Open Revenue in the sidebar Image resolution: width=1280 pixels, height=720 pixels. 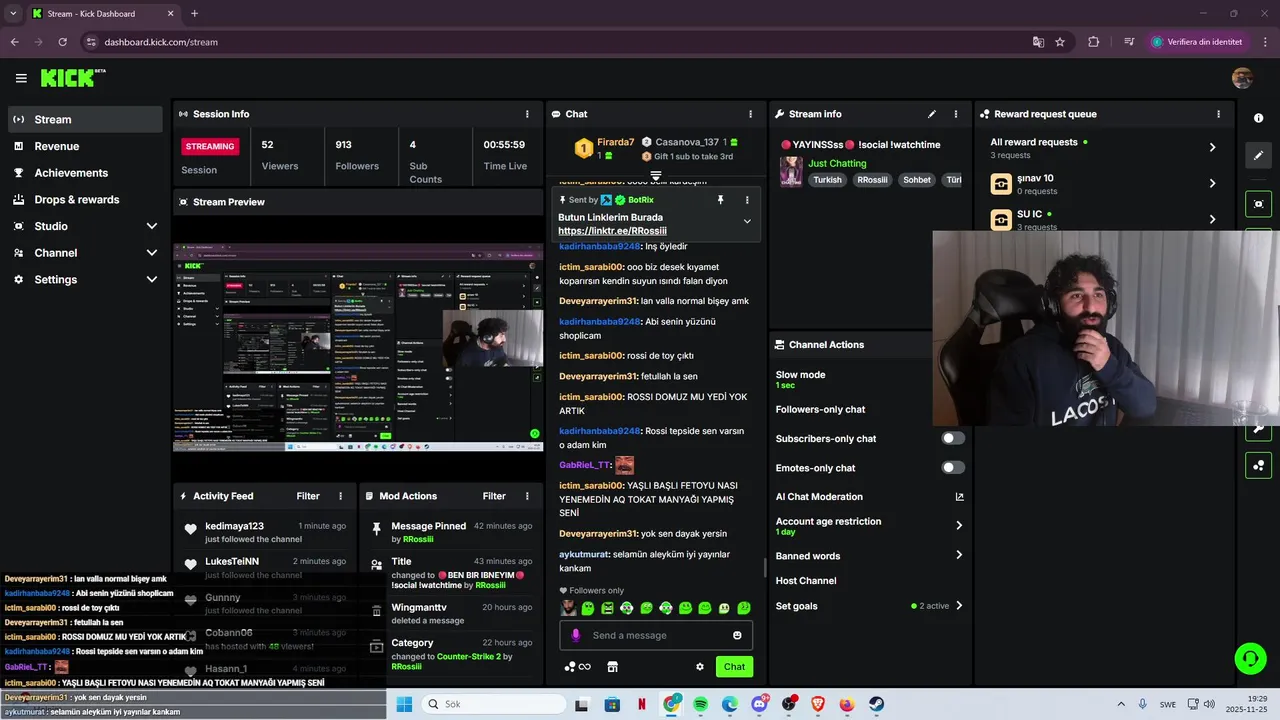(85, 146)
